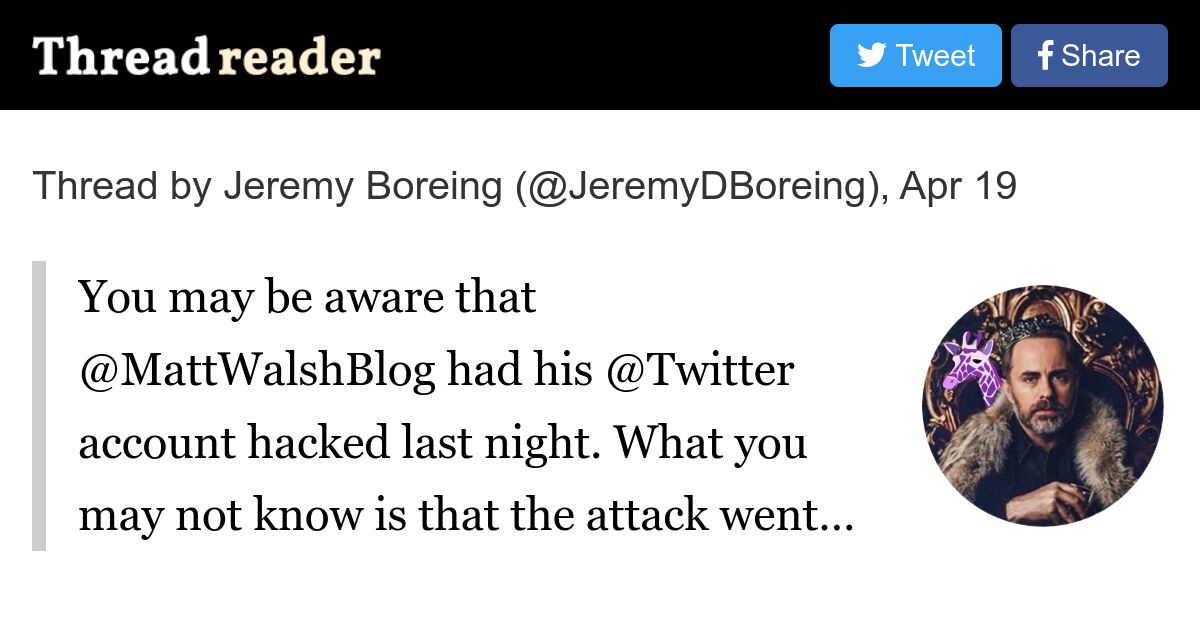Open the Thread reader logo
The width and height of the screenshot is (1200, 628).
coord(206,56)
